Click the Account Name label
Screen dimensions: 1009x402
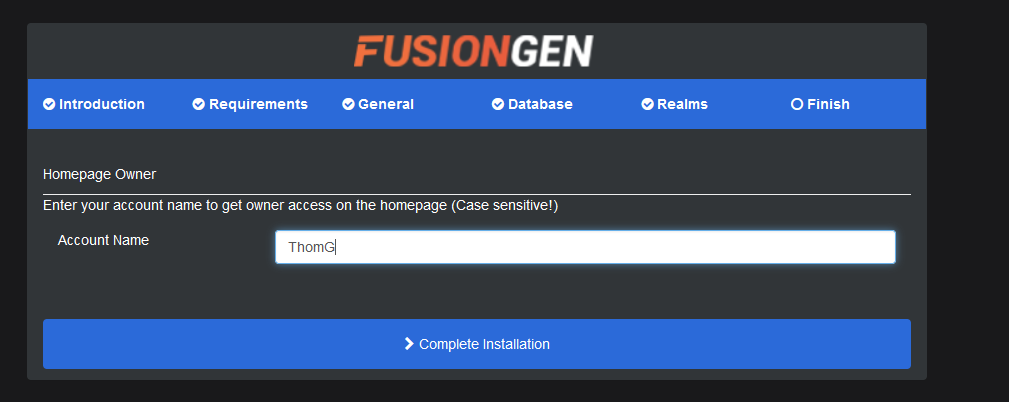click(103, 240)
